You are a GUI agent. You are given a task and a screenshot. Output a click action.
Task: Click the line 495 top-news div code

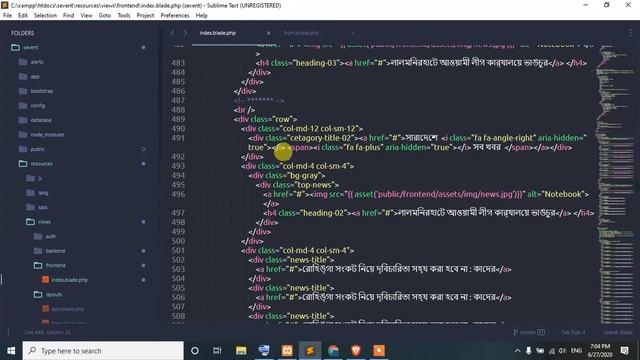point(297,185)
